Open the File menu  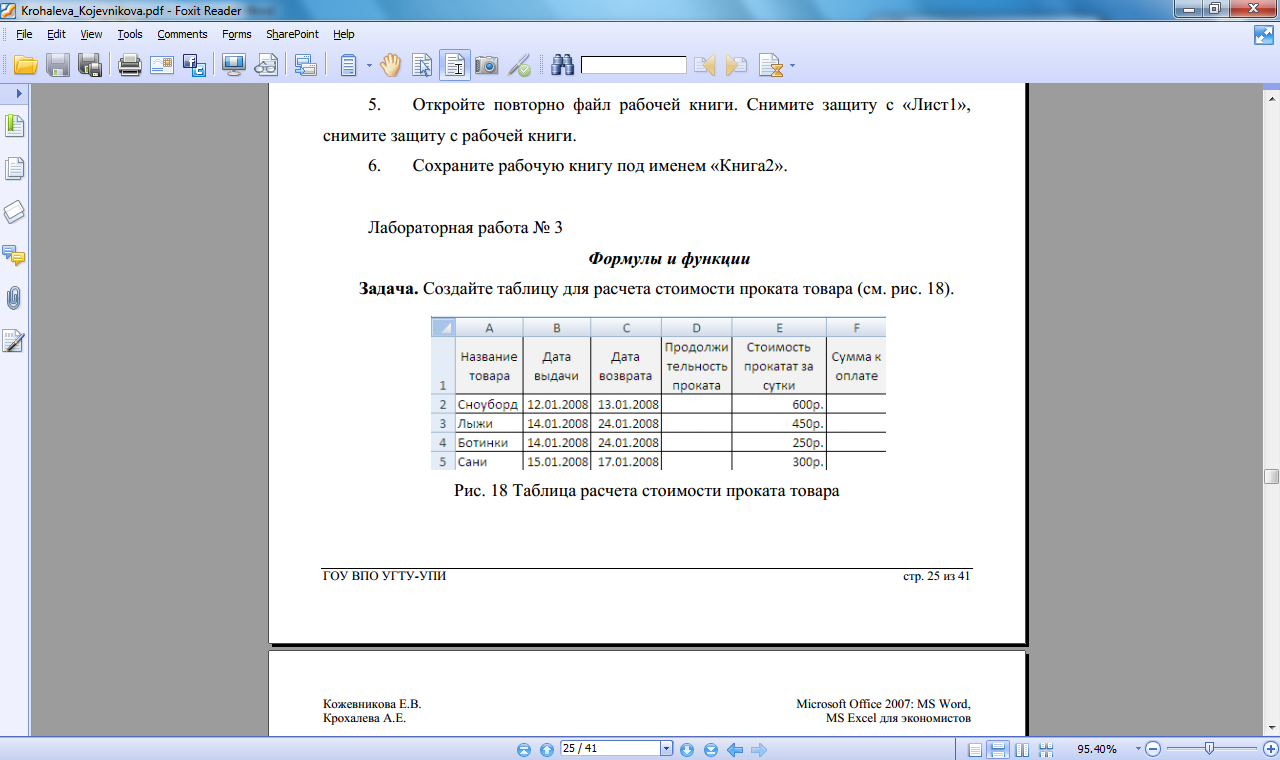coord(24,34)
